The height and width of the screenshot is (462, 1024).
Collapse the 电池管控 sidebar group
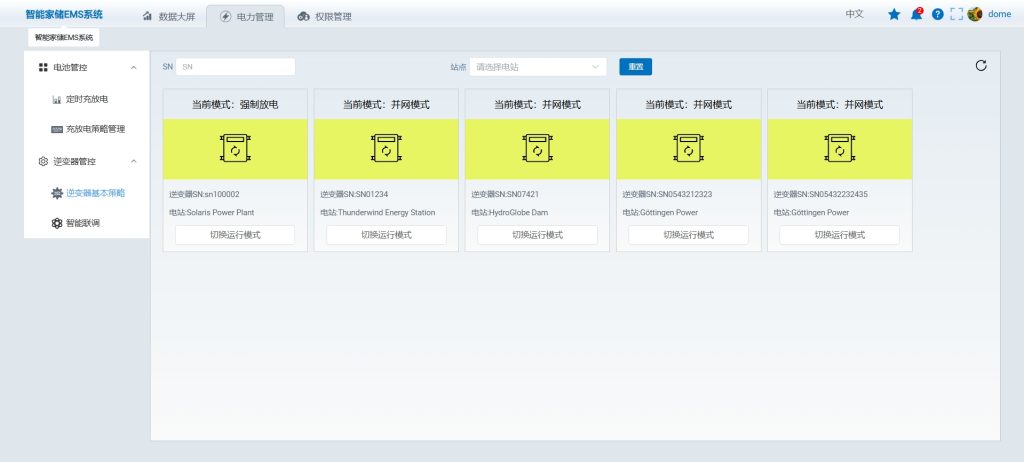[134, 67]
